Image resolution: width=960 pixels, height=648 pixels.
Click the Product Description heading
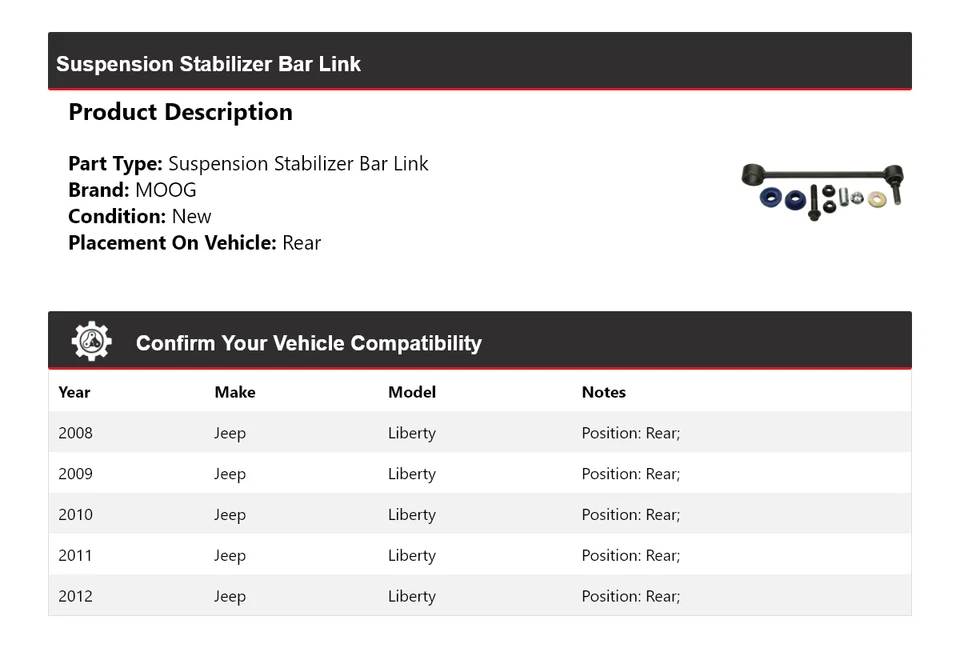180,112
